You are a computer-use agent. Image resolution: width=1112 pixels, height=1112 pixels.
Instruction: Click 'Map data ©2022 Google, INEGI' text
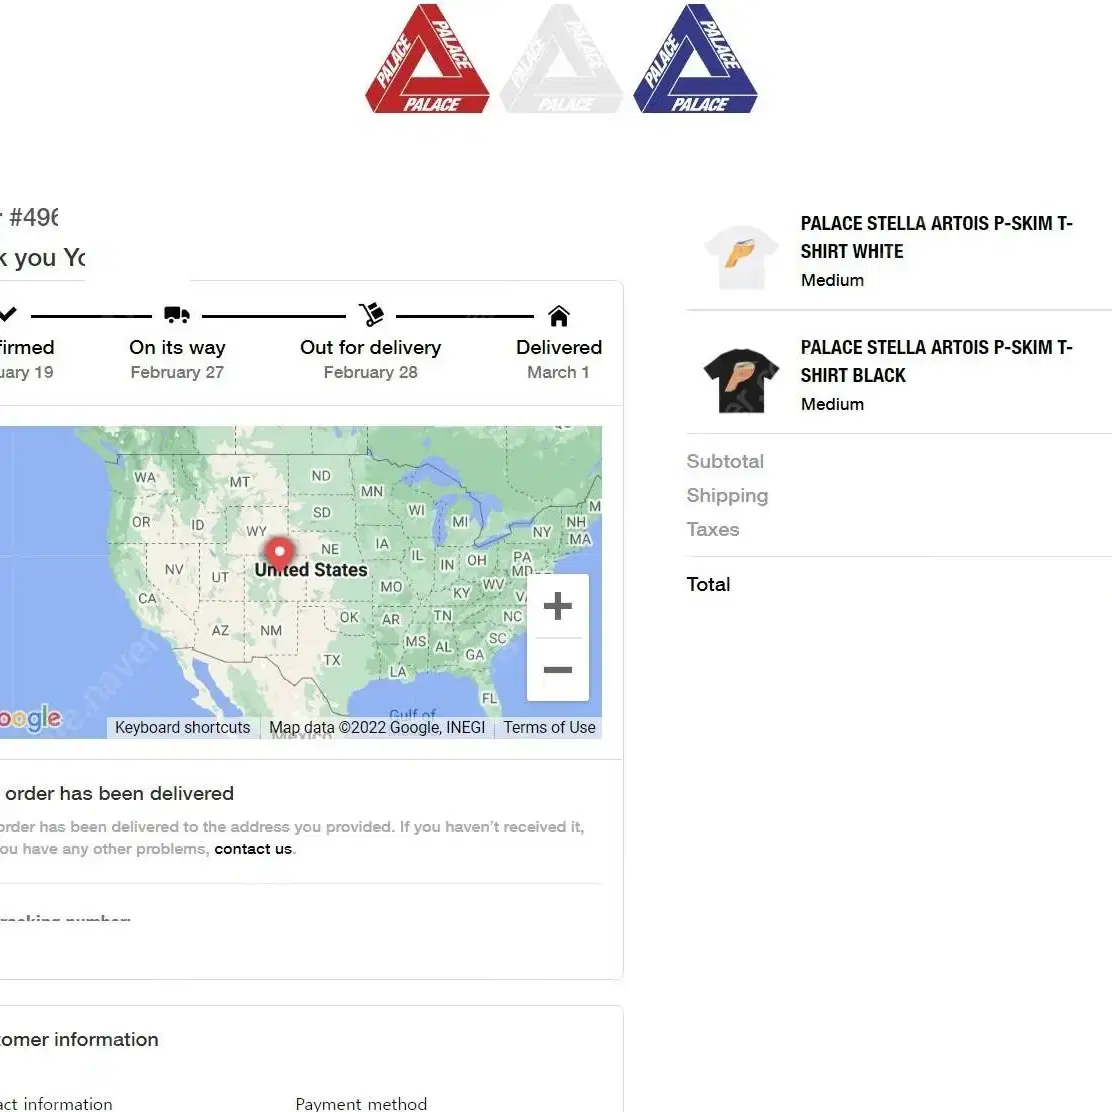(377, 728)
